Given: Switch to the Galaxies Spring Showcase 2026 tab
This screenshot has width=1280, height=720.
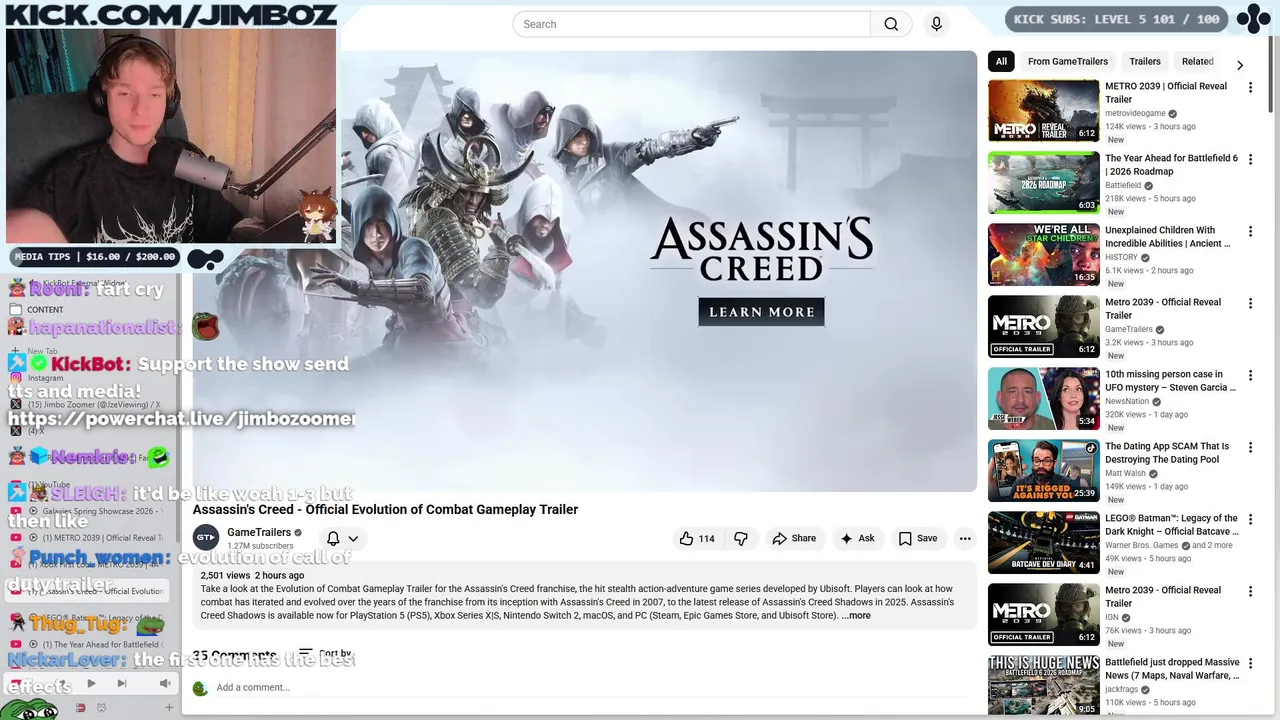Looking at the screenshot, I should pos(95,511).
